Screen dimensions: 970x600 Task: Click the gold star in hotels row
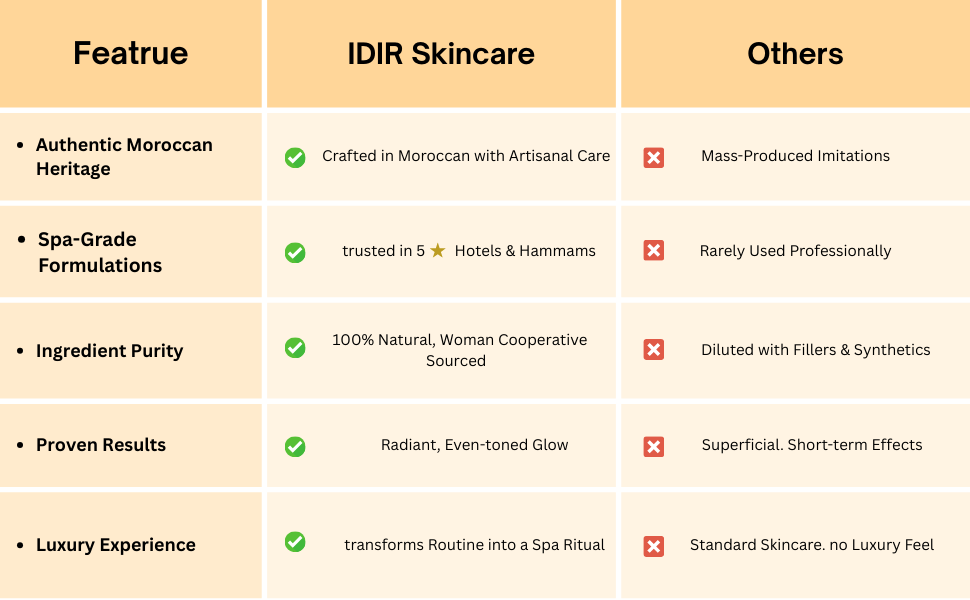coord(438,251)
